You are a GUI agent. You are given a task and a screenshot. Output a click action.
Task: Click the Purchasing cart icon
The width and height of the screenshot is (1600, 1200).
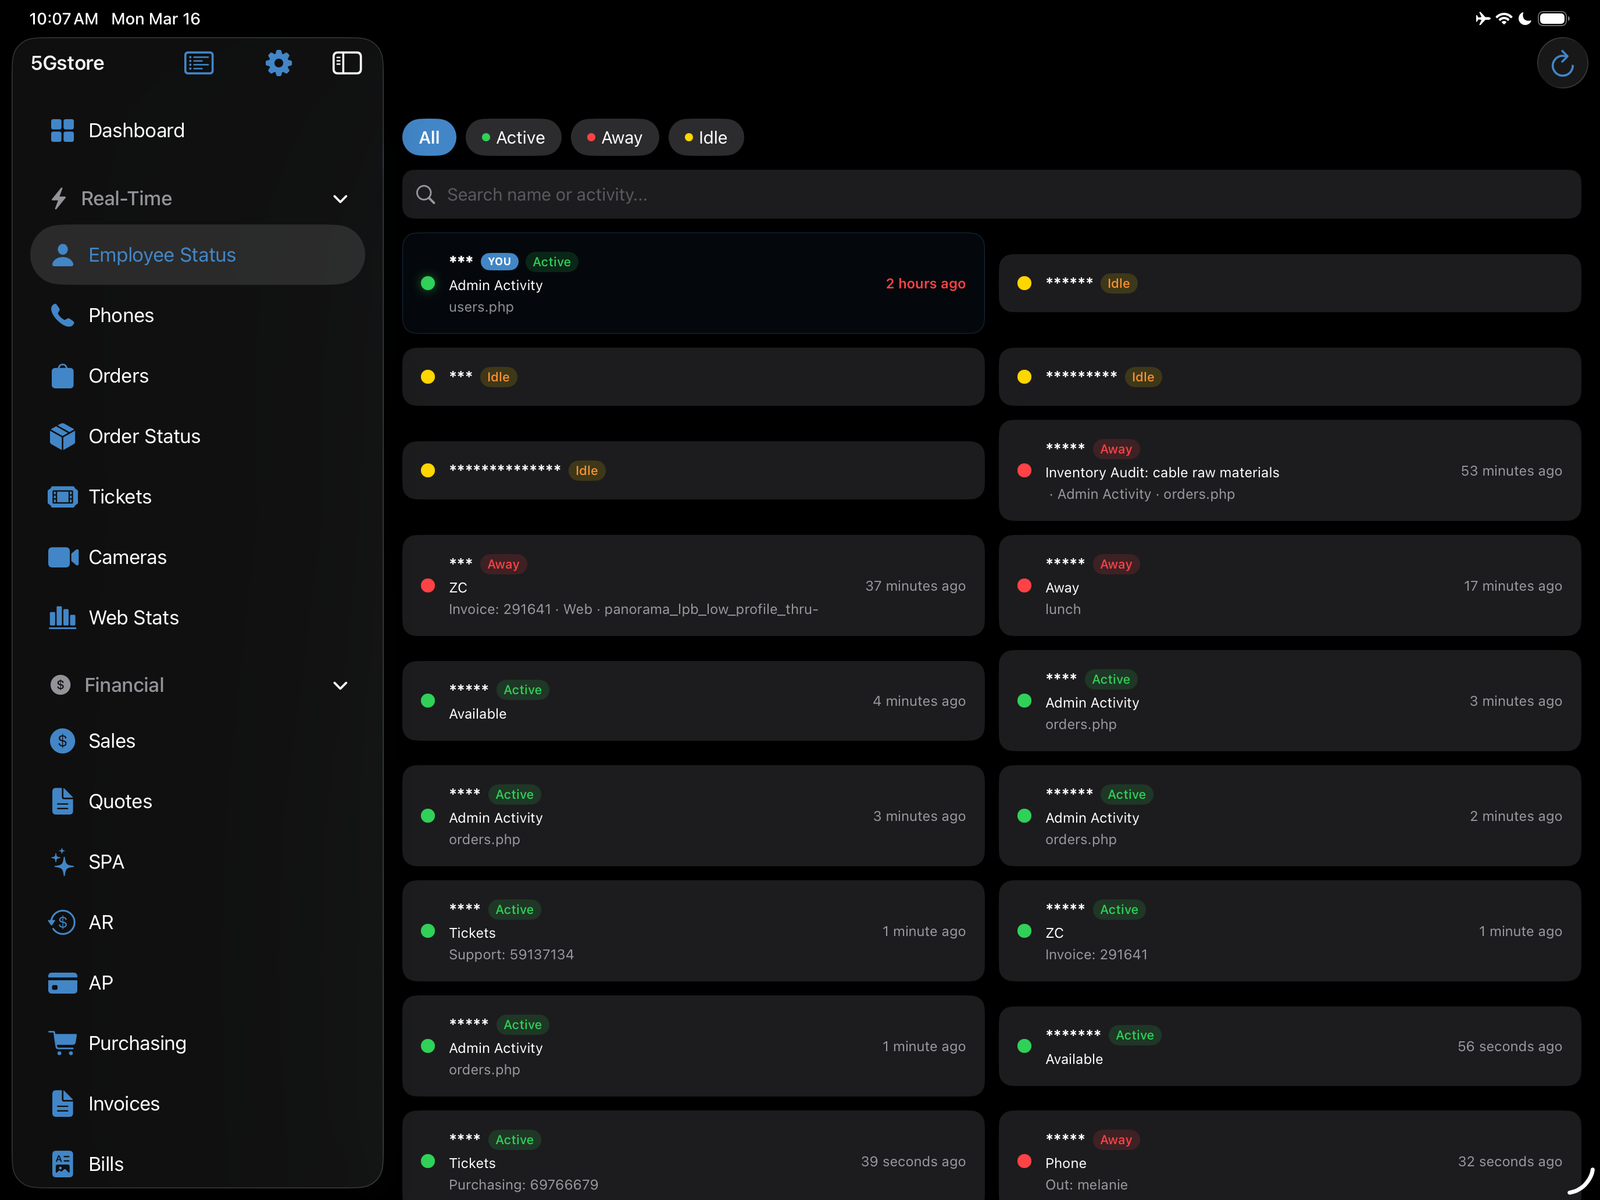[61, 1043]
